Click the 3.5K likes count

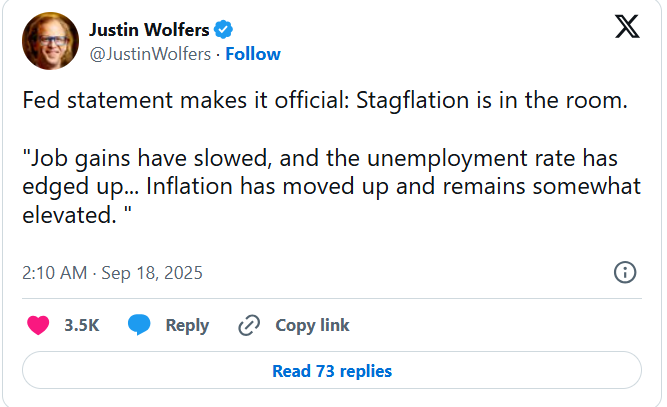(80, 325)
